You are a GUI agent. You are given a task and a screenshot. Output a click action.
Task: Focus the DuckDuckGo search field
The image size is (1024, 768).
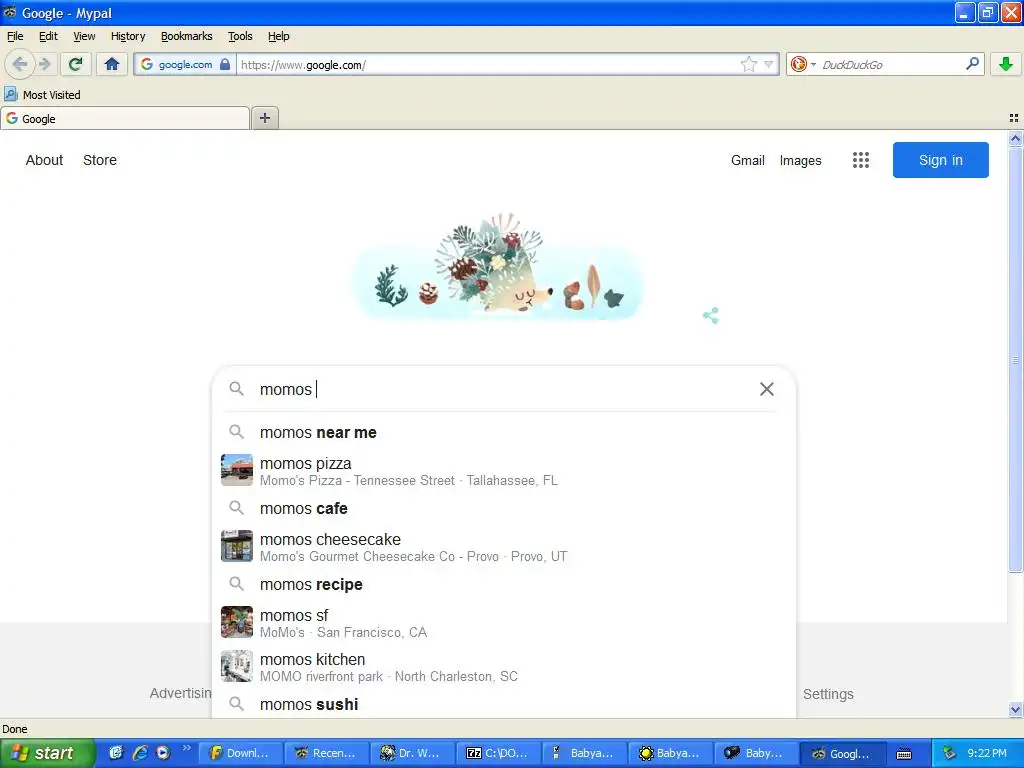891,64
